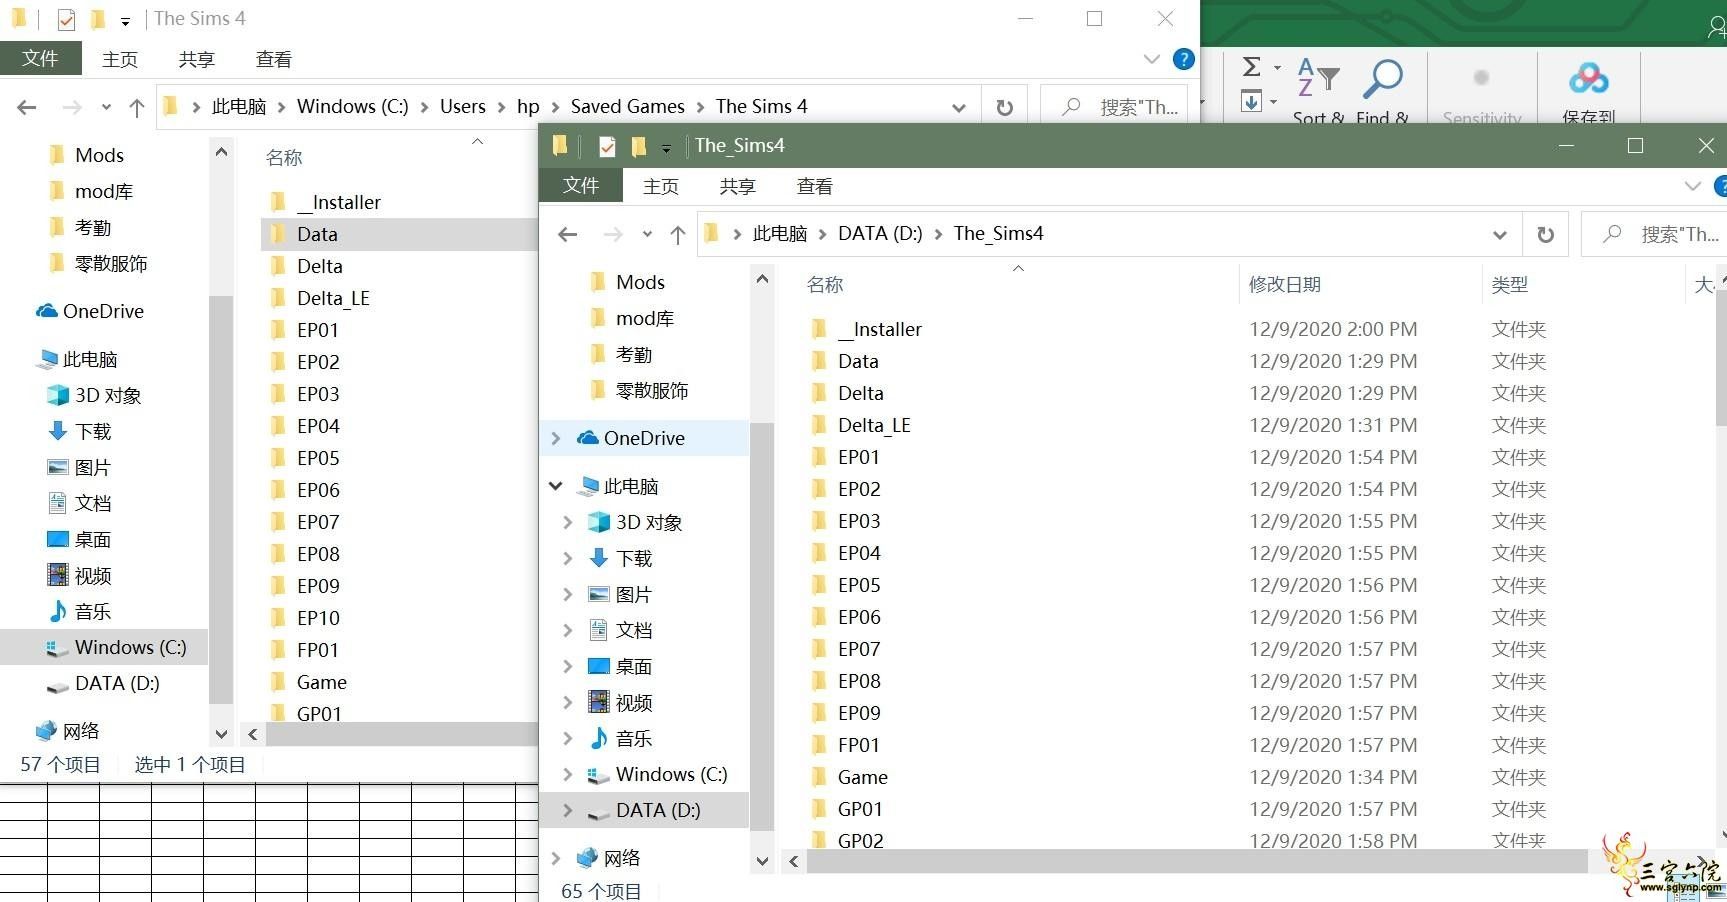Sort by 类型 column in The_Sims4 window

(x=1509, y=285)
